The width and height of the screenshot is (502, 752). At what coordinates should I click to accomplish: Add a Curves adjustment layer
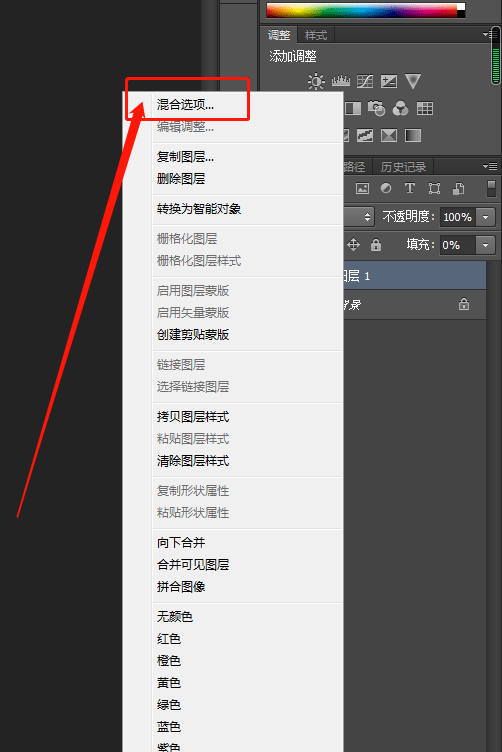tap(365, 81)
